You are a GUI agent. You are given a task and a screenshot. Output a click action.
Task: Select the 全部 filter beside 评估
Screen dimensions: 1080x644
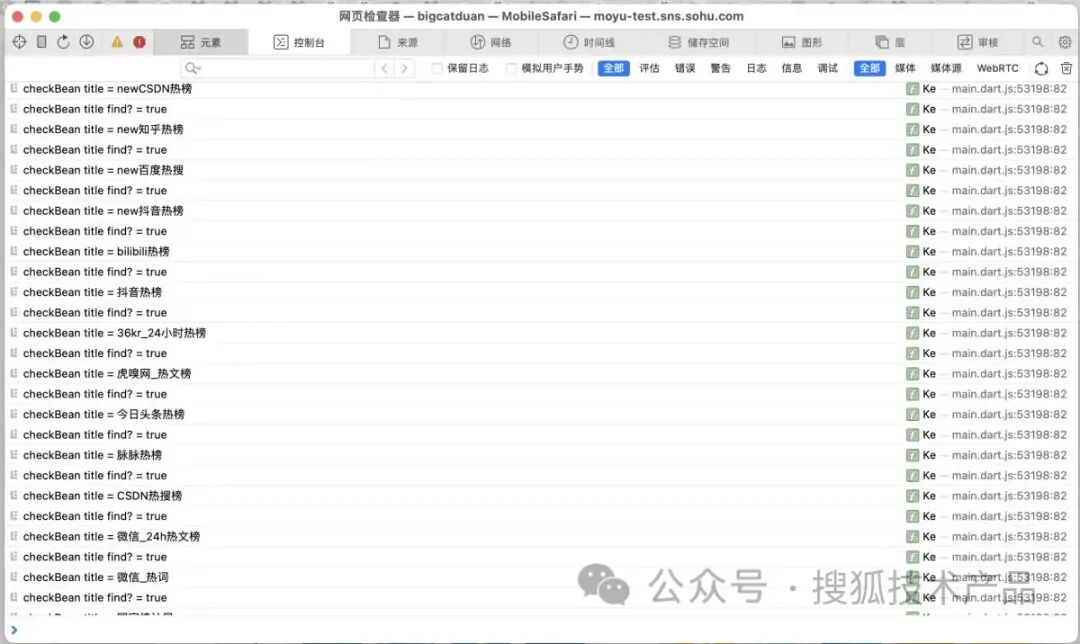coord(614,68)
